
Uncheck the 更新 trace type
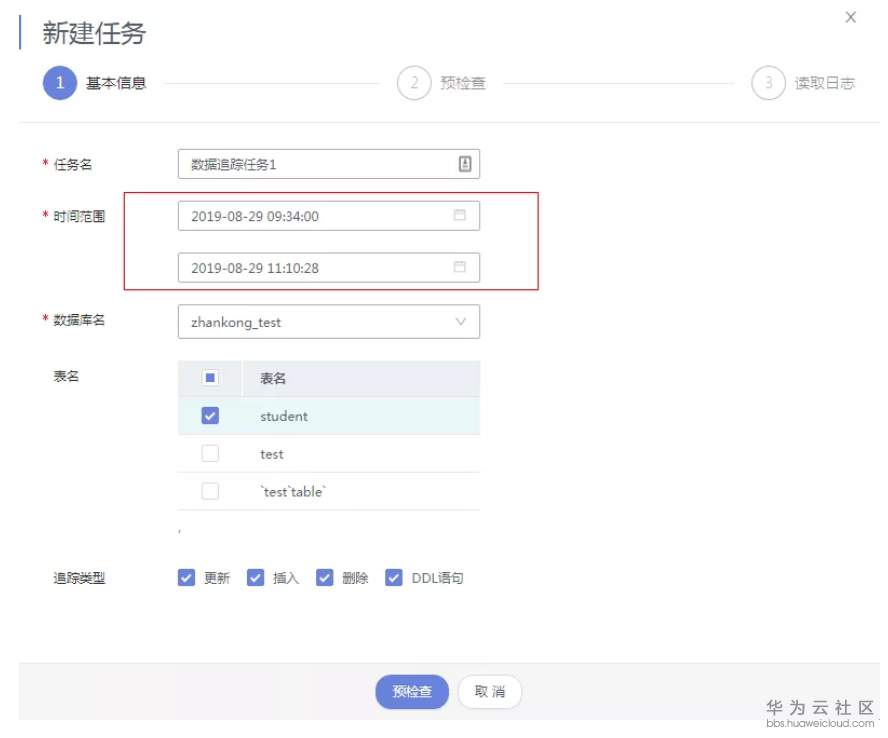tap(186, 577)
